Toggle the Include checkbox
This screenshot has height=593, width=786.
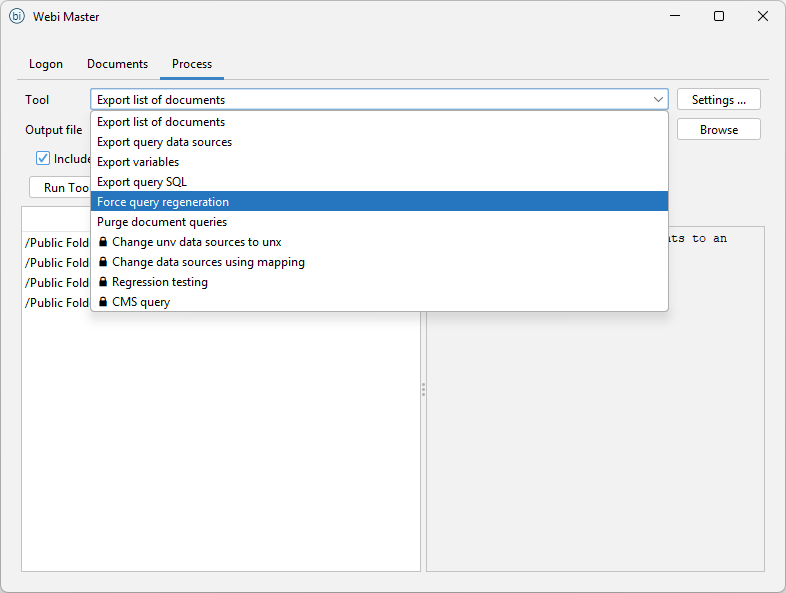(x=43, y=158)
